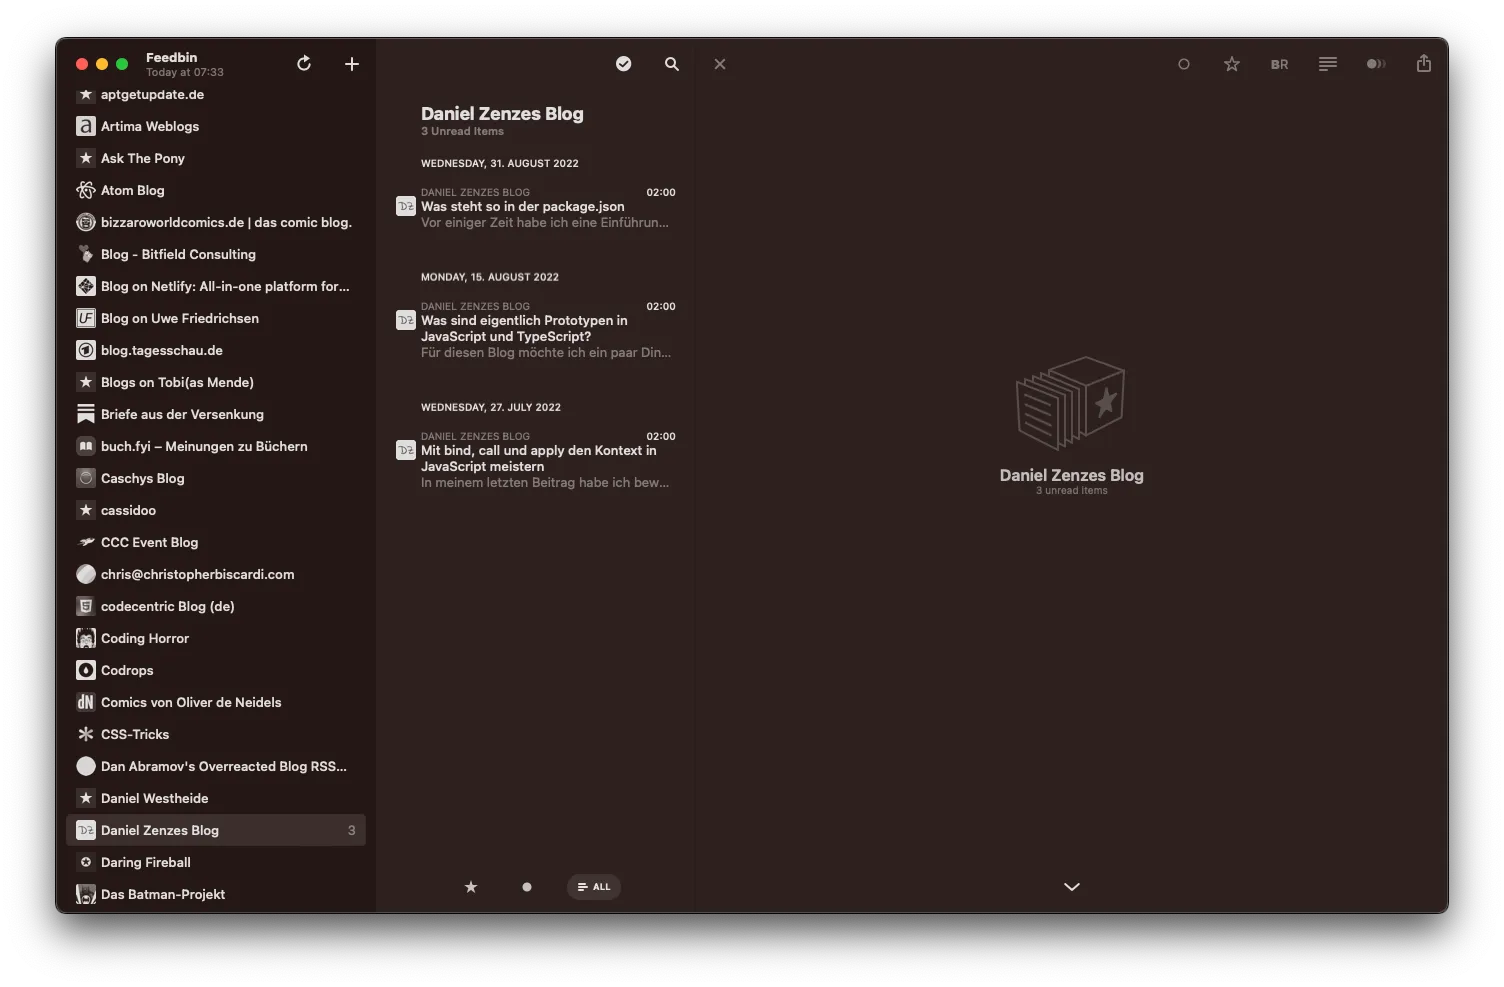
Task: Refresh feeds with the reload icon
Action: tap(304, 64)
